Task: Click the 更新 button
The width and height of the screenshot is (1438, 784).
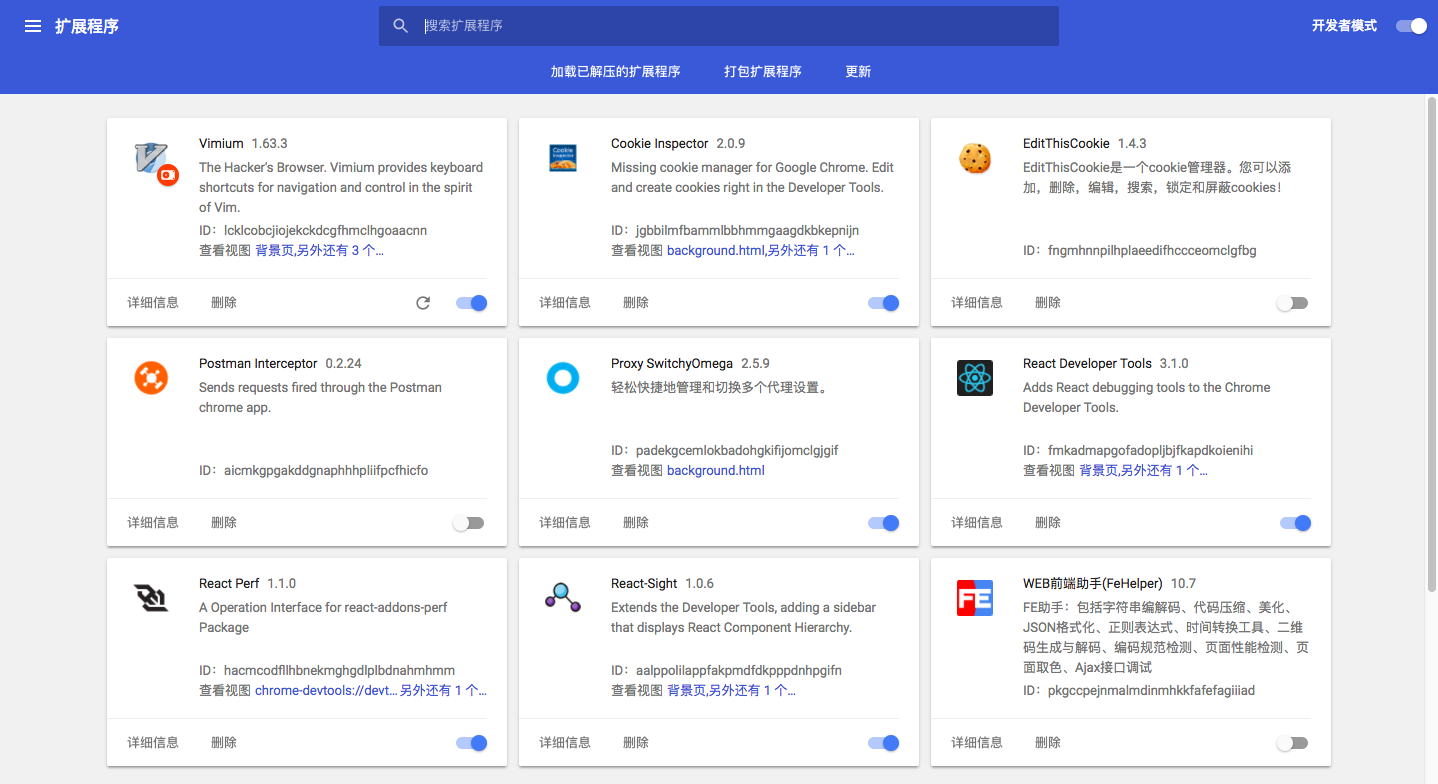Action: (858, 72)
